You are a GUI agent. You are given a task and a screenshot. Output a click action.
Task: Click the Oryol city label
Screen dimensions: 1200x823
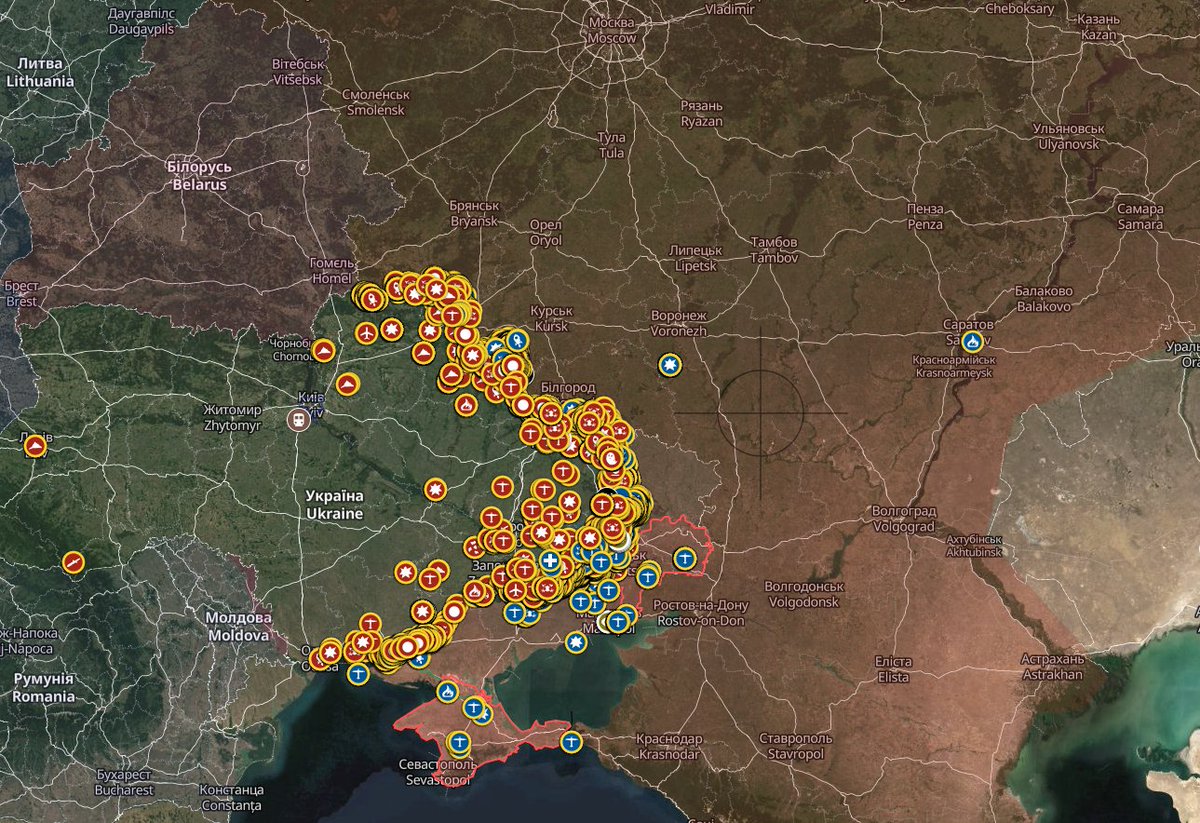(x=545, y=233)
